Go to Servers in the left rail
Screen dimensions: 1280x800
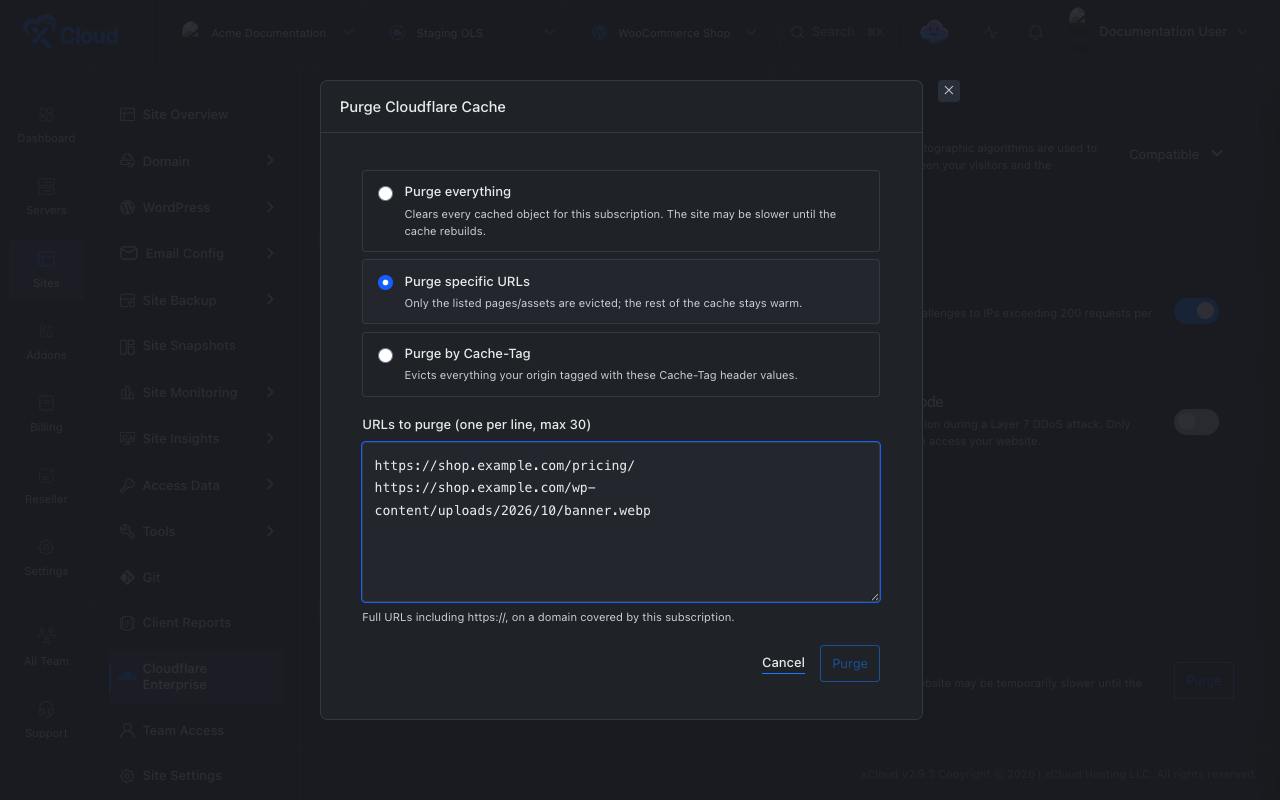pos(46,198)
